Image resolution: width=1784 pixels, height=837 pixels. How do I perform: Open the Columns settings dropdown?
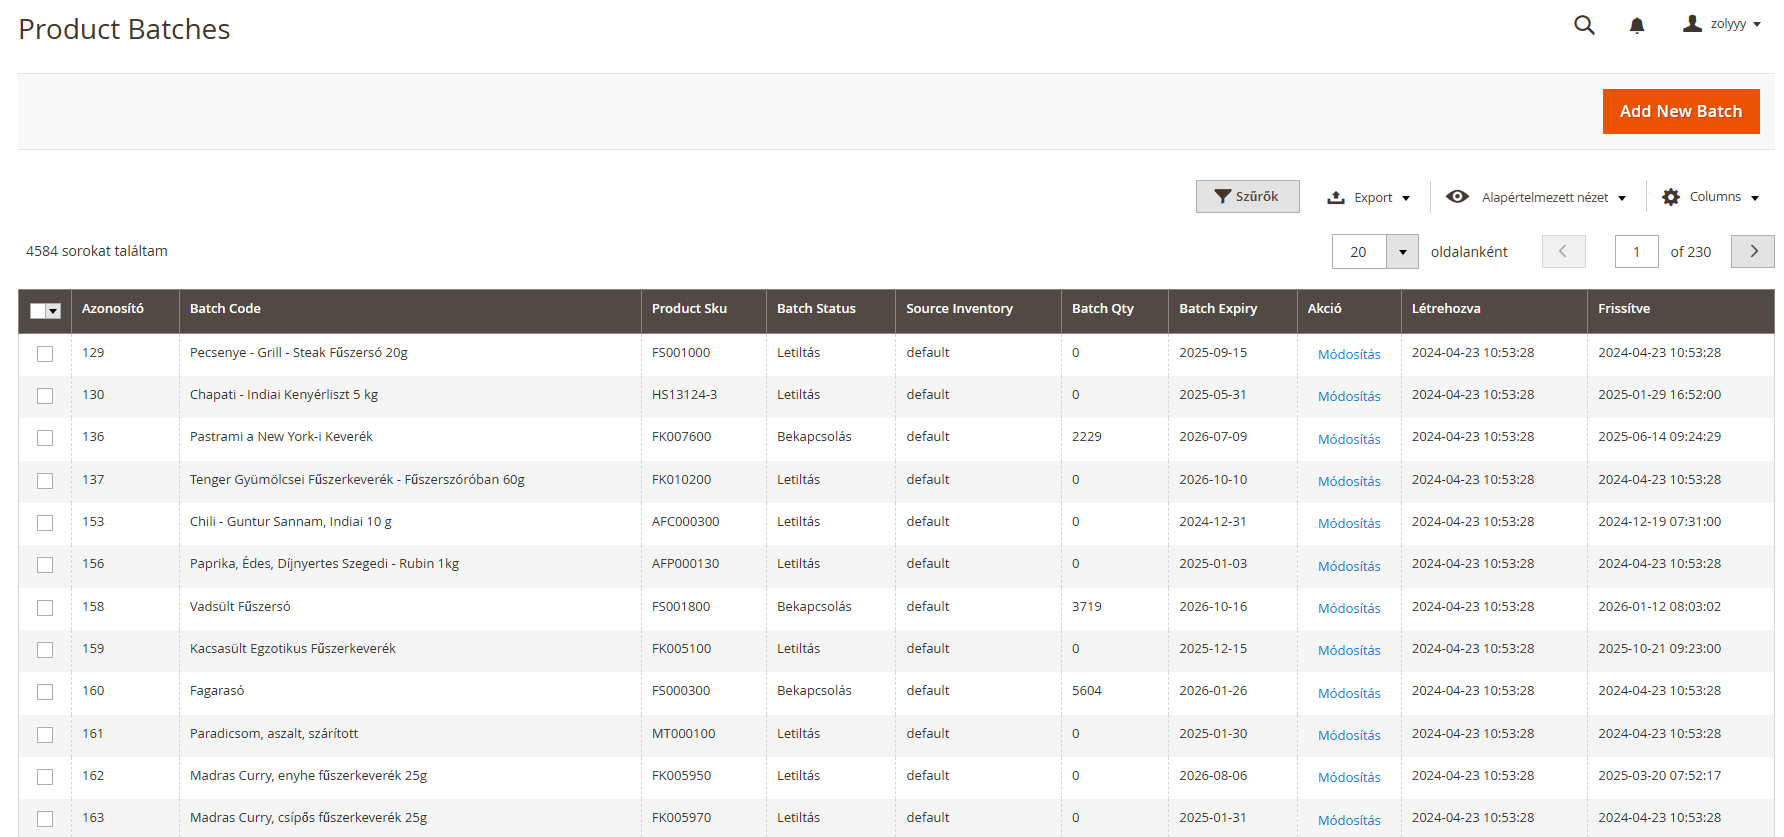point(1710,197)
